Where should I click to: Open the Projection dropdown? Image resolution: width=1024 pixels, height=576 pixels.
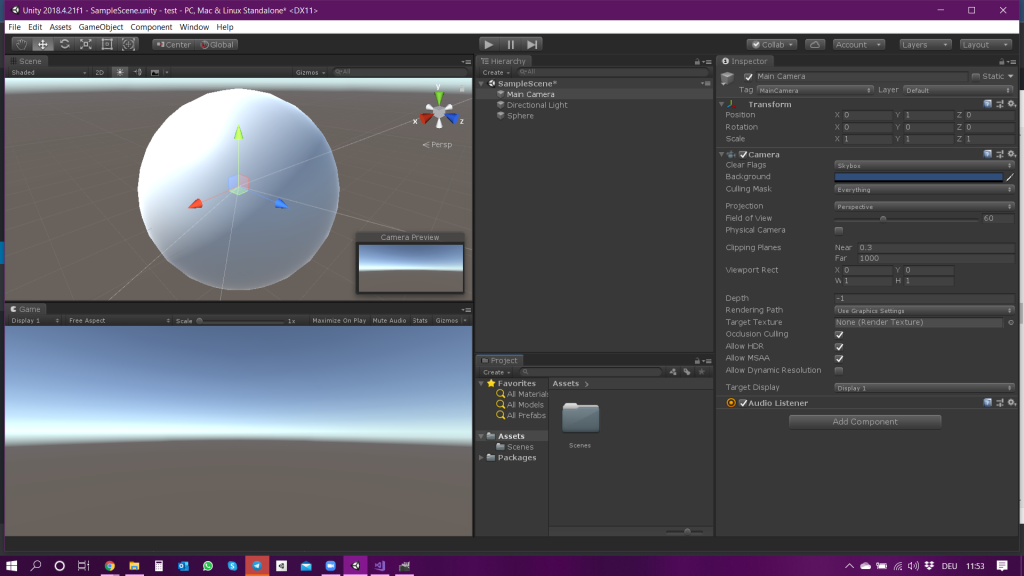click(924, 207)
